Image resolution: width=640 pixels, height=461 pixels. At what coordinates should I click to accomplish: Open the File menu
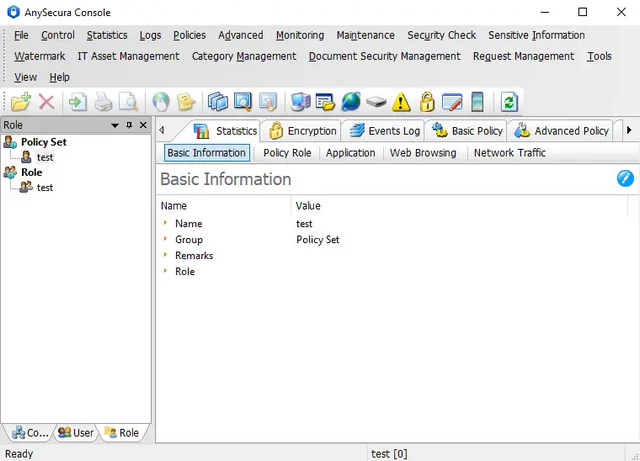coord(21,36)
